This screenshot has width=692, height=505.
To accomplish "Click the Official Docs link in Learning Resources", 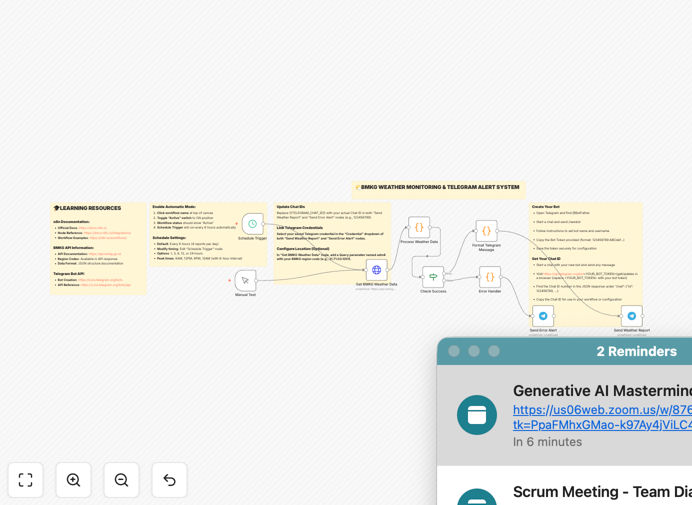I will pos(92,228).
